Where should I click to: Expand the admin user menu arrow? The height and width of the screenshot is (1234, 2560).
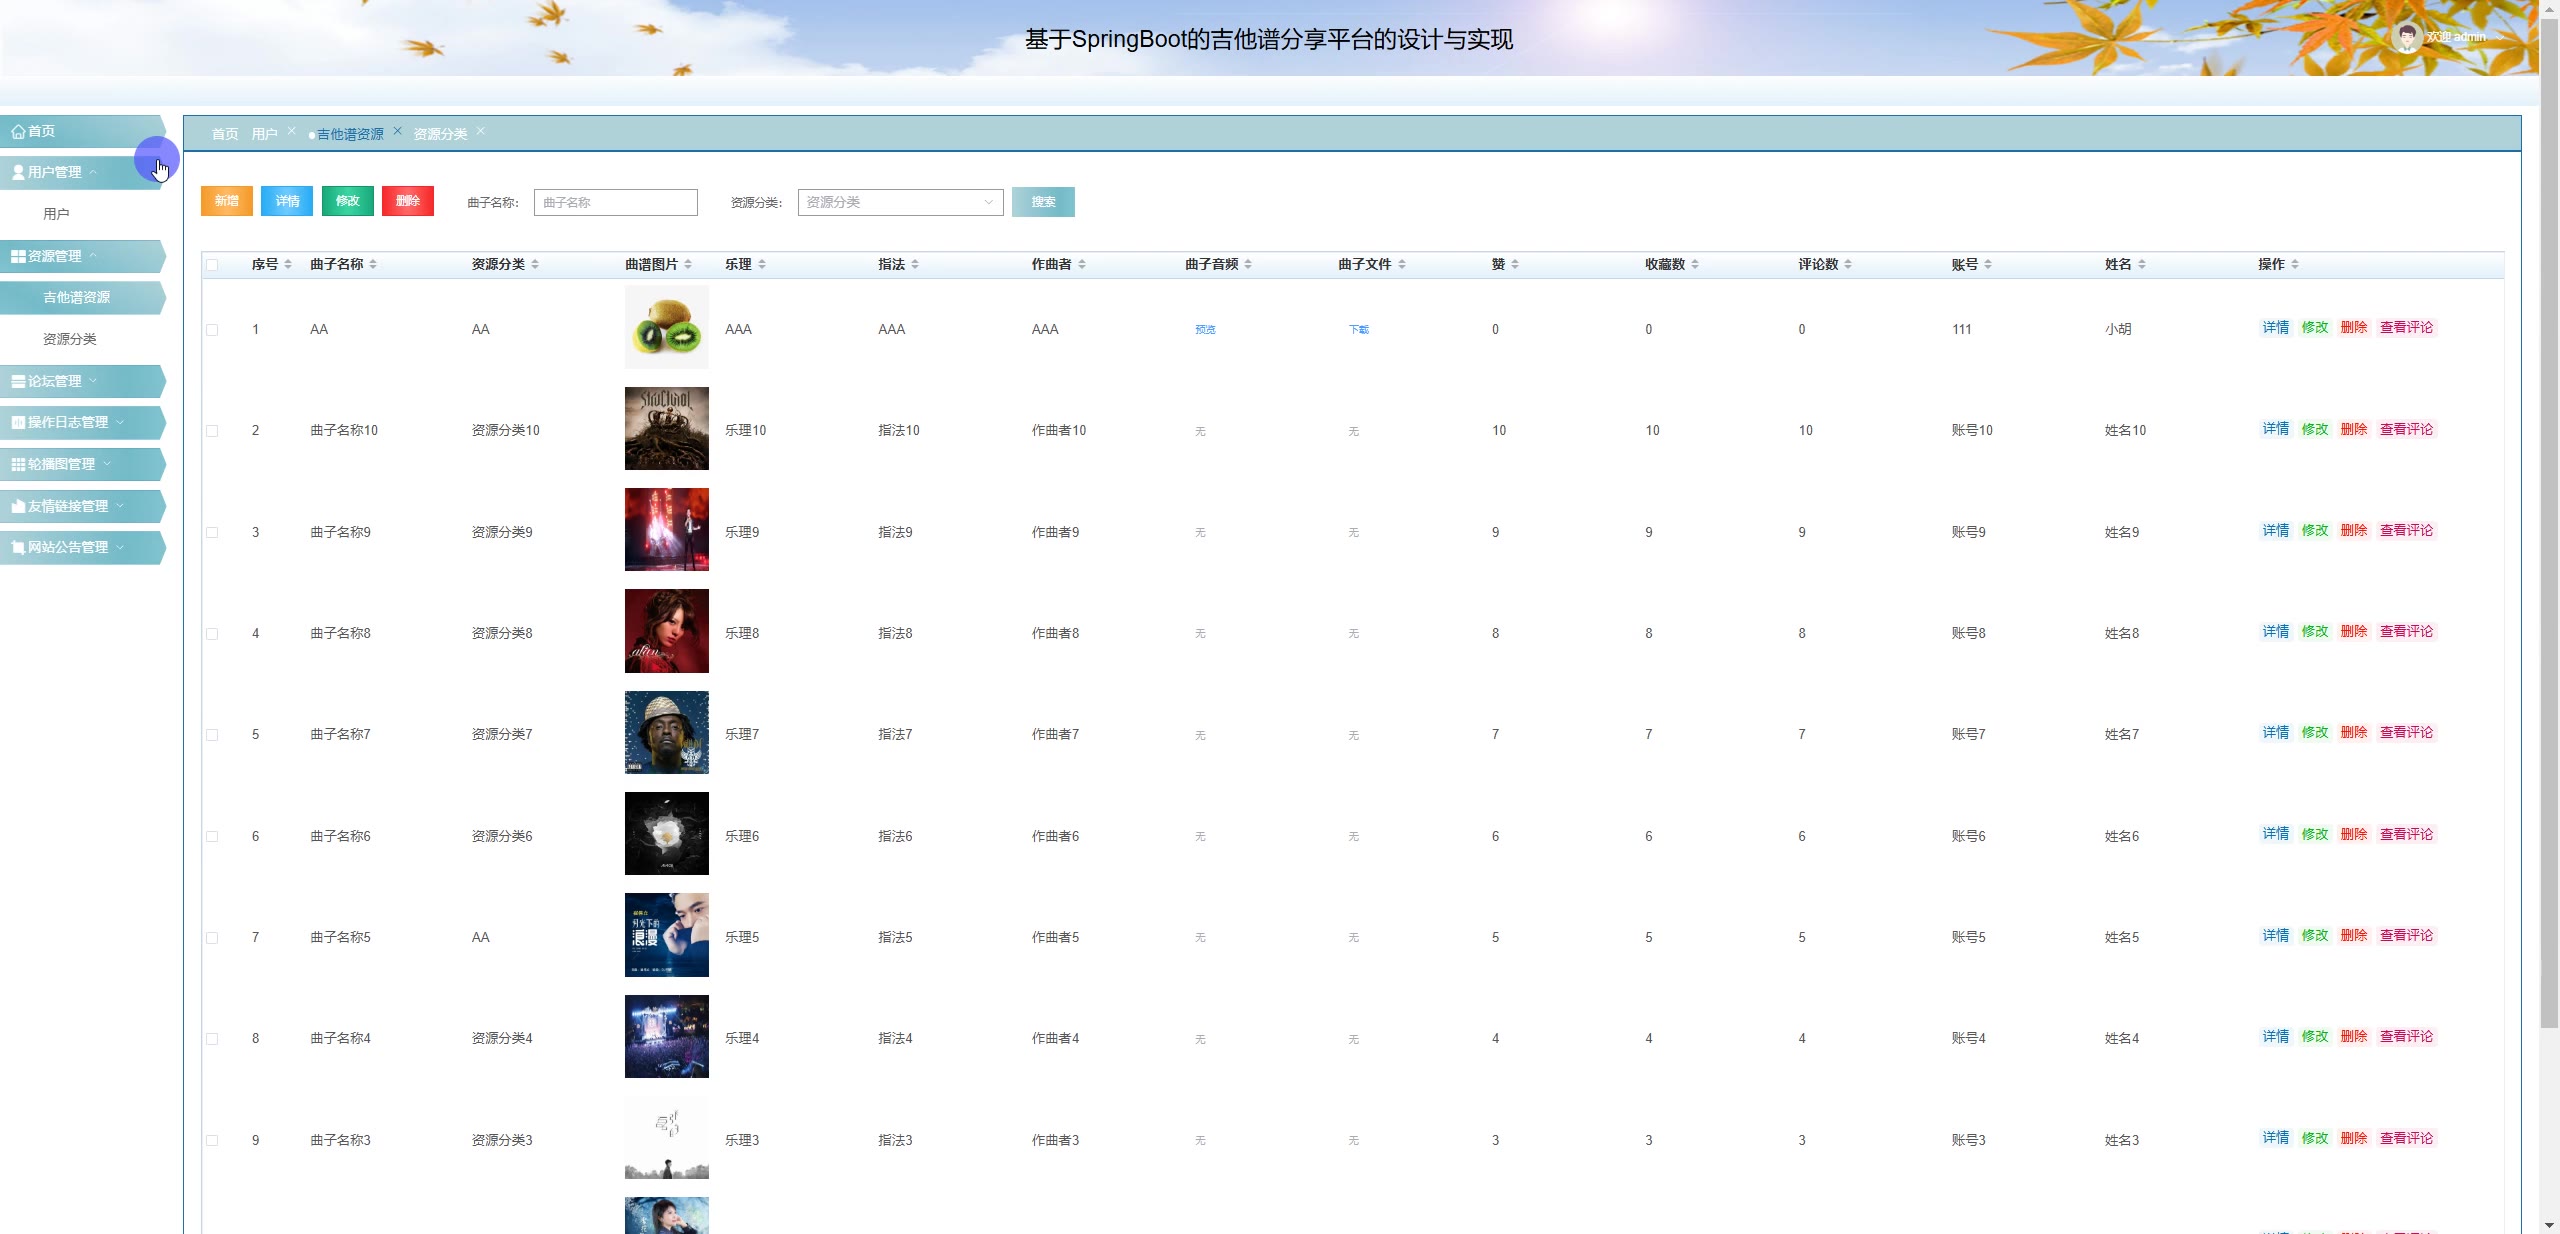[2501, 38]
